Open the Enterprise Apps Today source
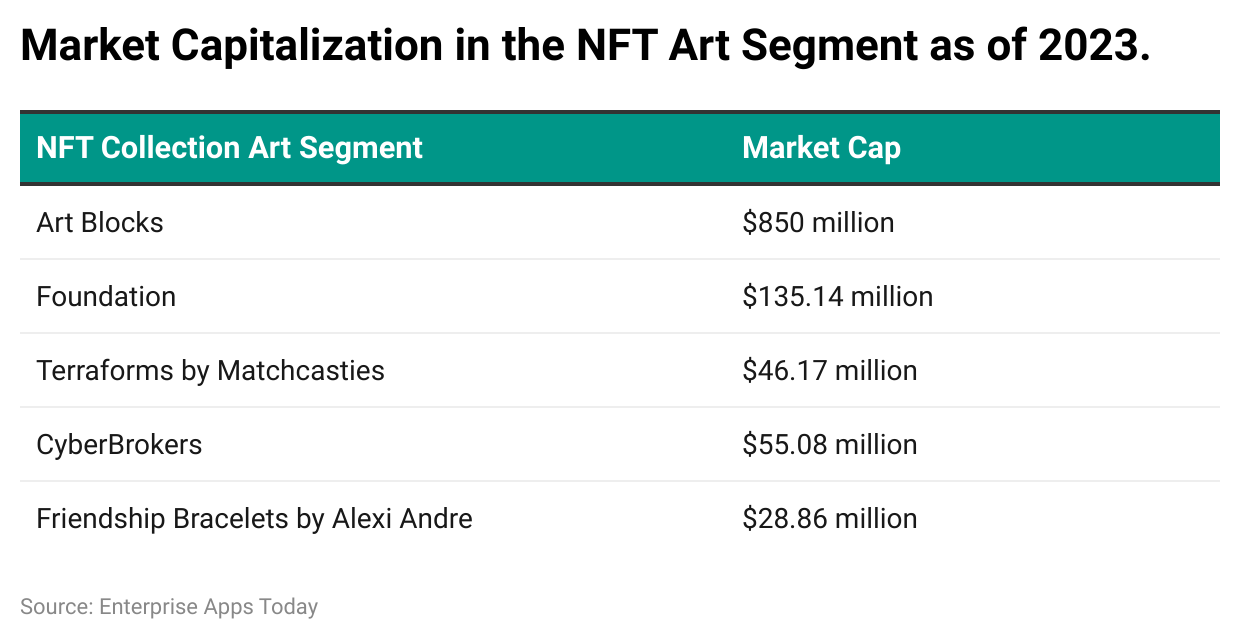This screenshot has height=640, width=1240. (208, 606)
